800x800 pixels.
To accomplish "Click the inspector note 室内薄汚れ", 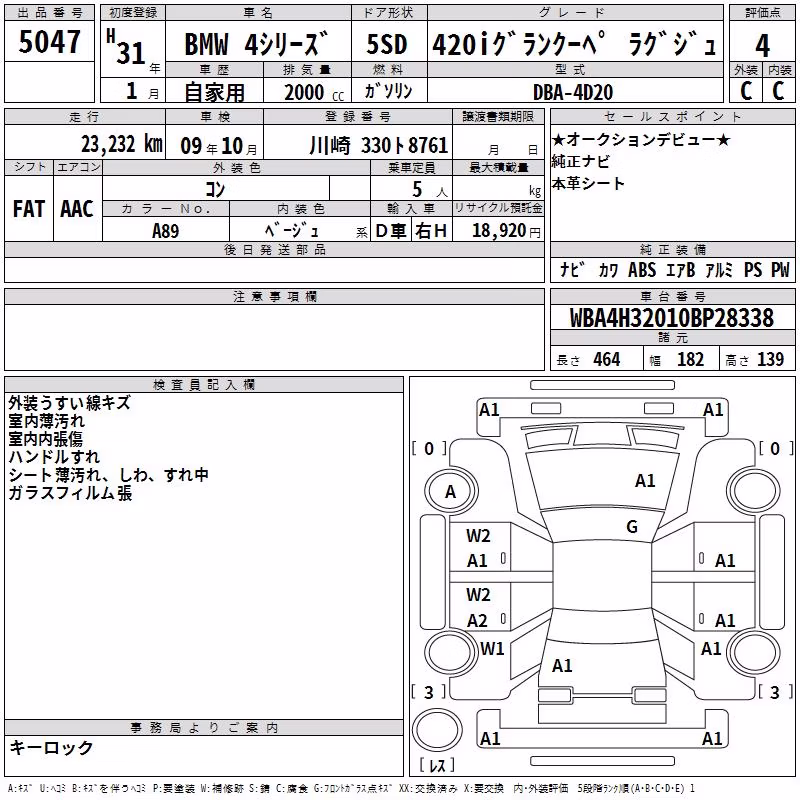I will pyautogui.click(x=46, y=421).
